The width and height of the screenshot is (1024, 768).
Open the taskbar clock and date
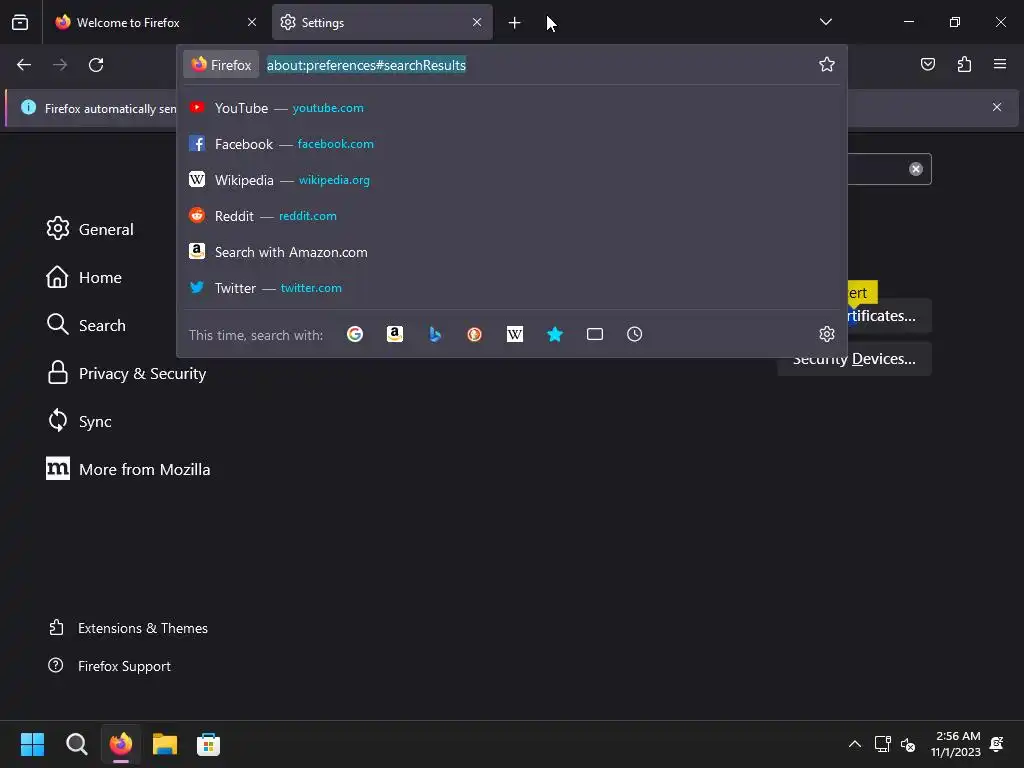[956, 744]
